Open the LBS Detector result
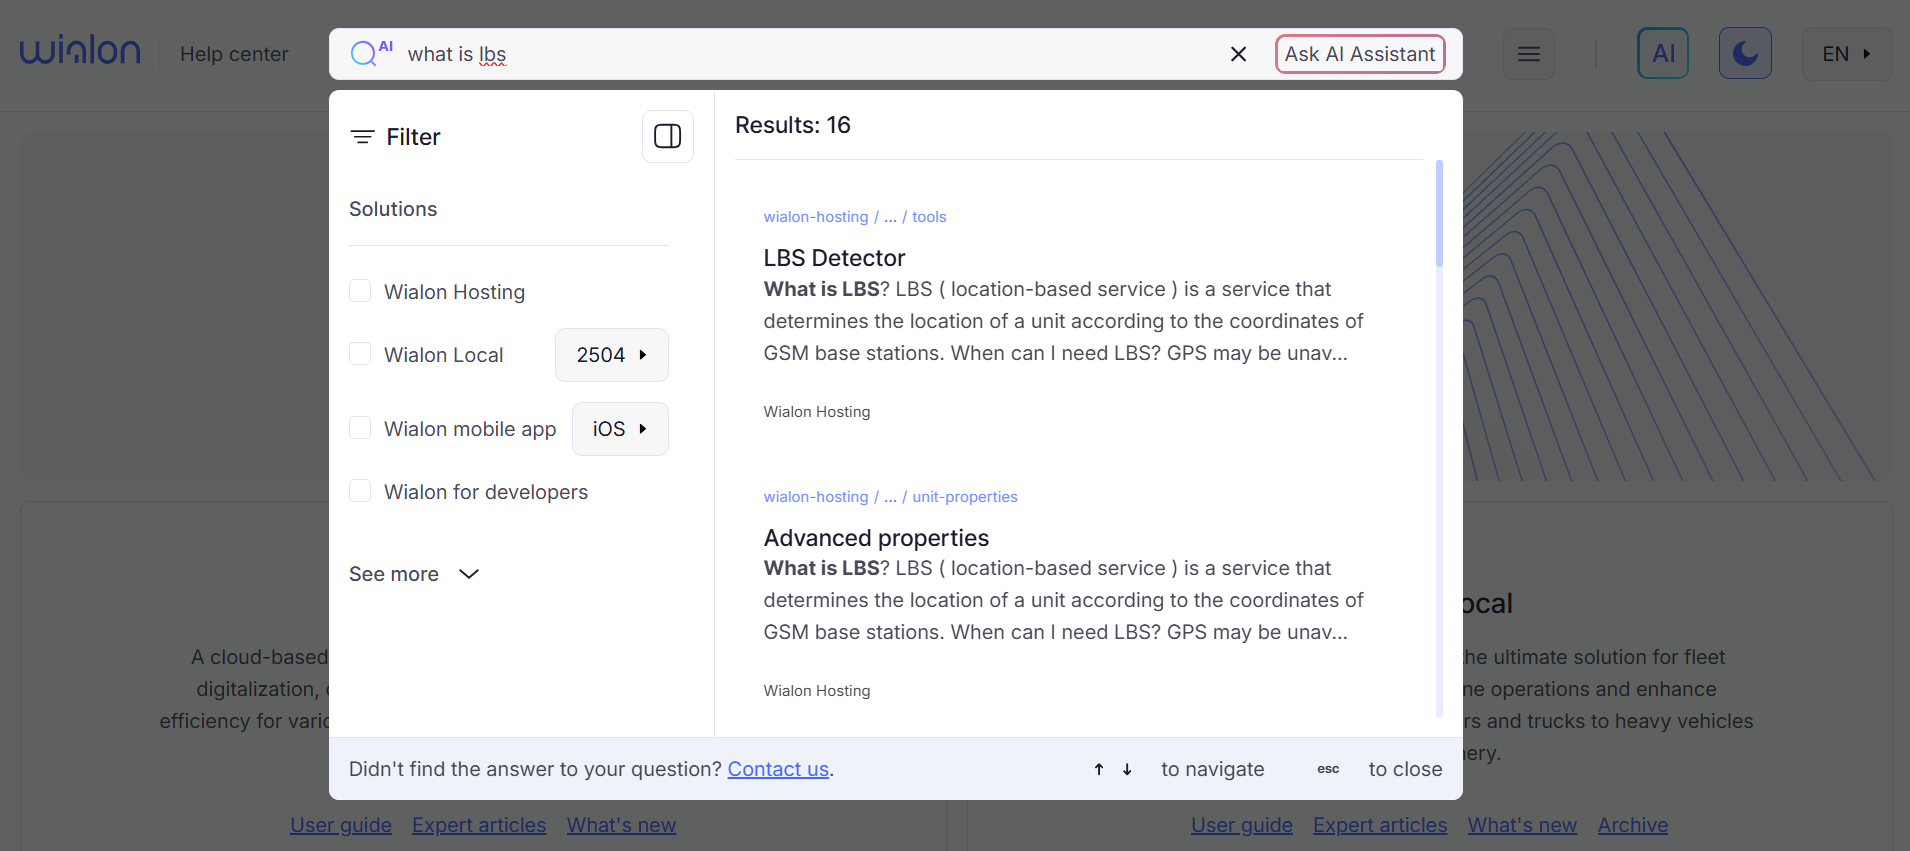1910x851 pixels. click(x=834, y=258)
